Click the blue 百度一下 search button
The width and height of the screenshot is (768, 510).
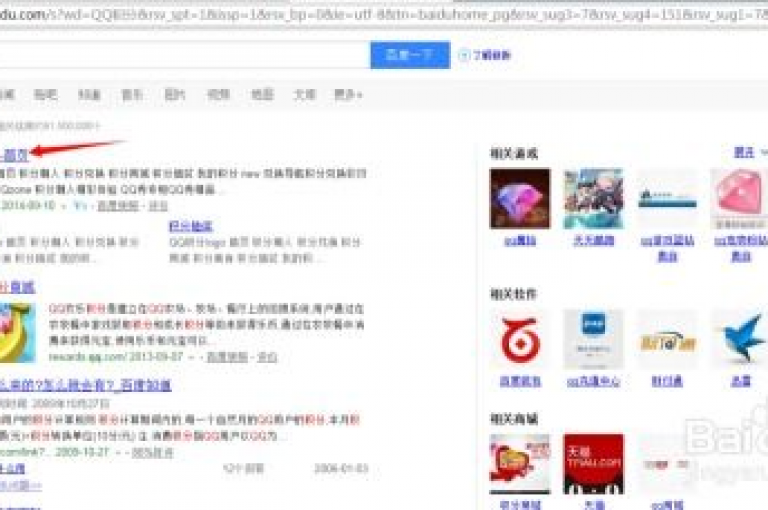click(410, 55)
